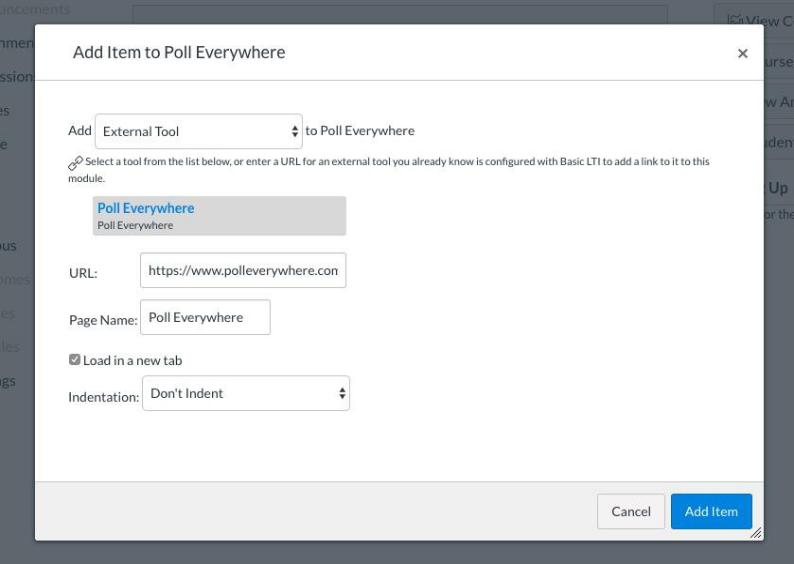Image resolution: width=794 pixels, height=564 pixels.
Task: Select Poll Everywhere tool from the list
Action: [219, 216]
